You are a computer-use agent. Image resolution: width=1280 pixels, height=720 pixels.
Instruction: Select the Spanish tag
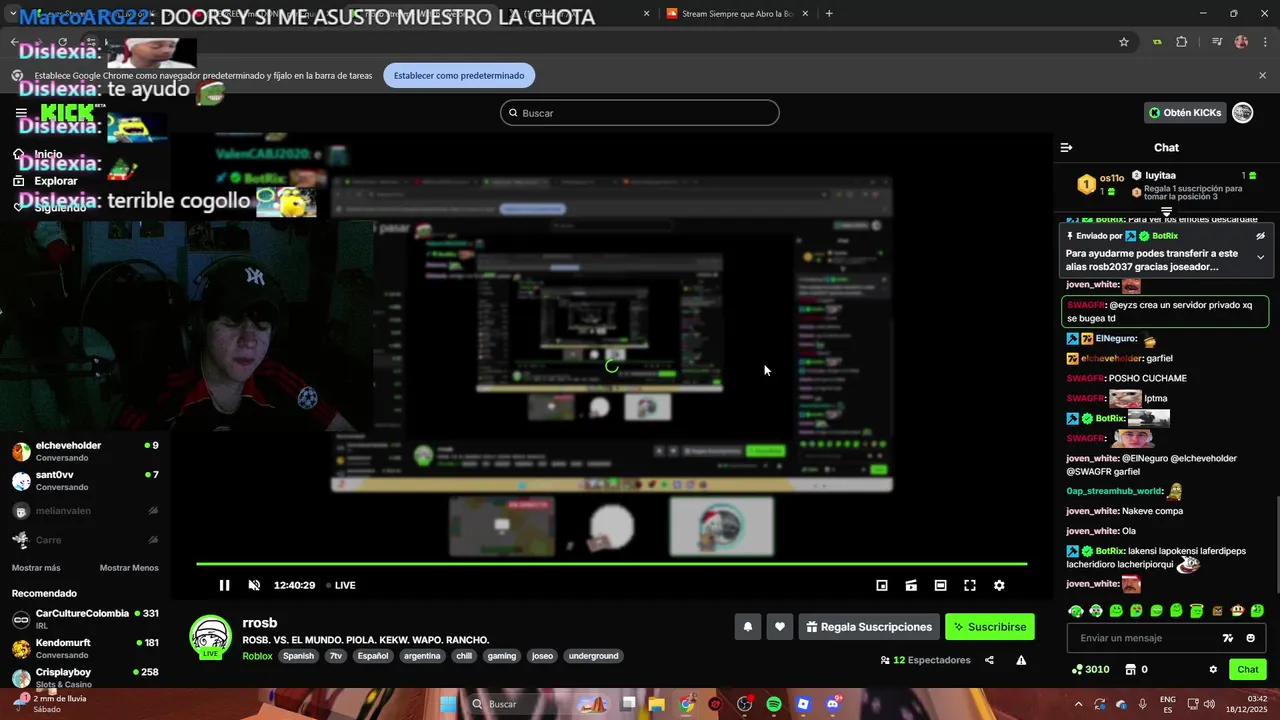pos(298,656)
